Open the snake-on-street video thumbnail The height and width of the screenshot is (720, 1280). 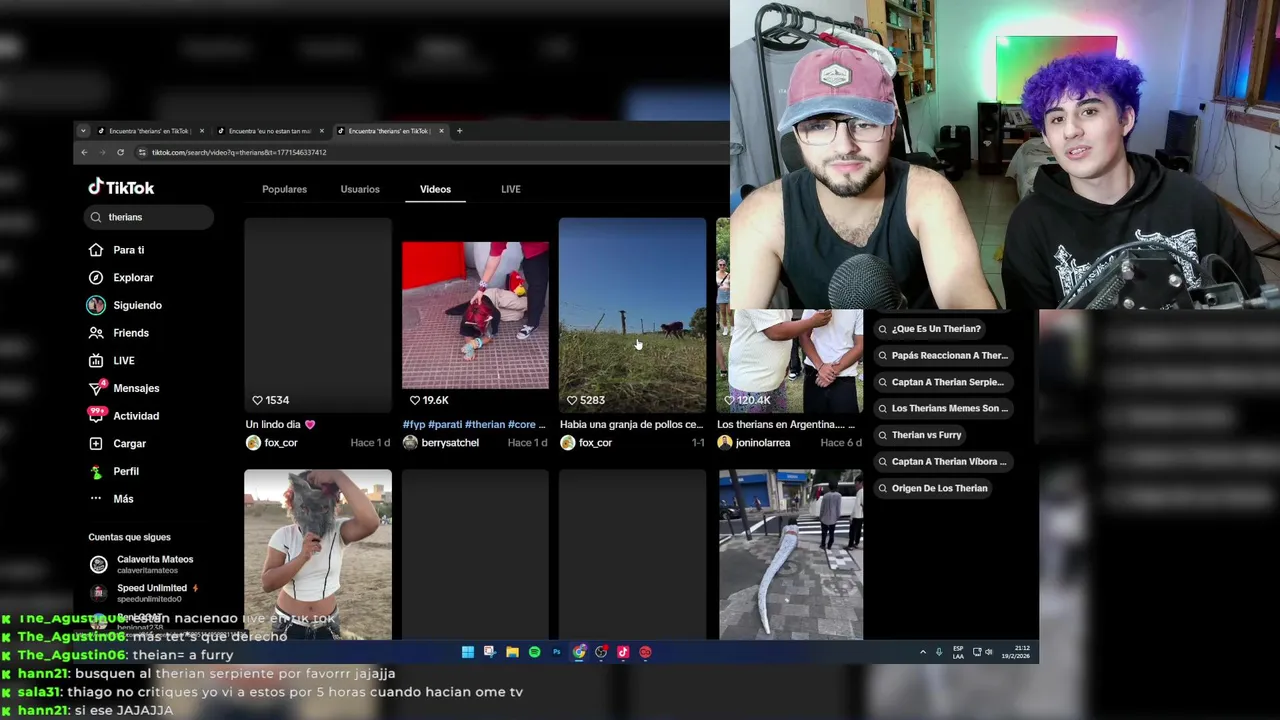790,553
